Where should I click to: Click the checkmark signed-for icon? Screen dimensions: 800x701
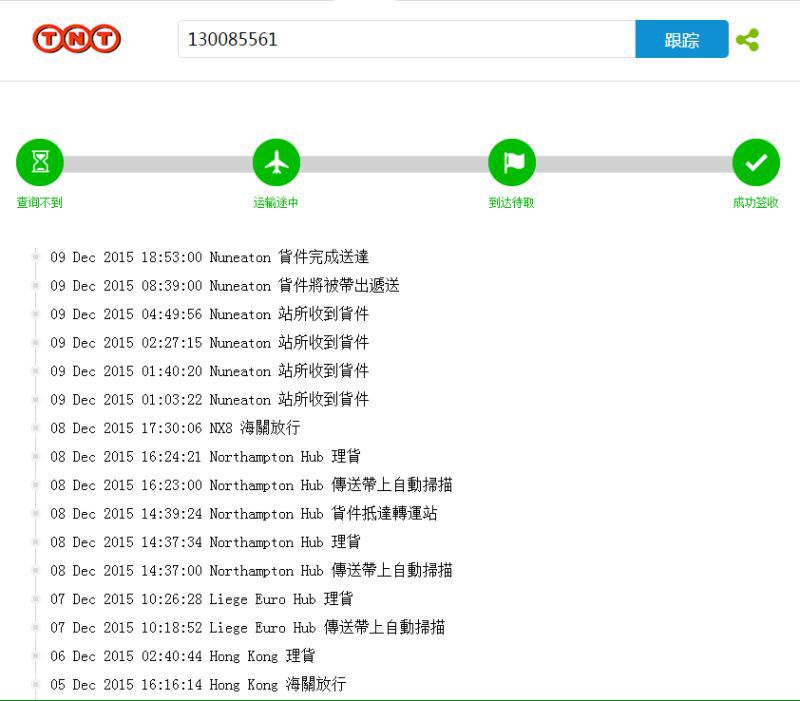click(756, 162)
